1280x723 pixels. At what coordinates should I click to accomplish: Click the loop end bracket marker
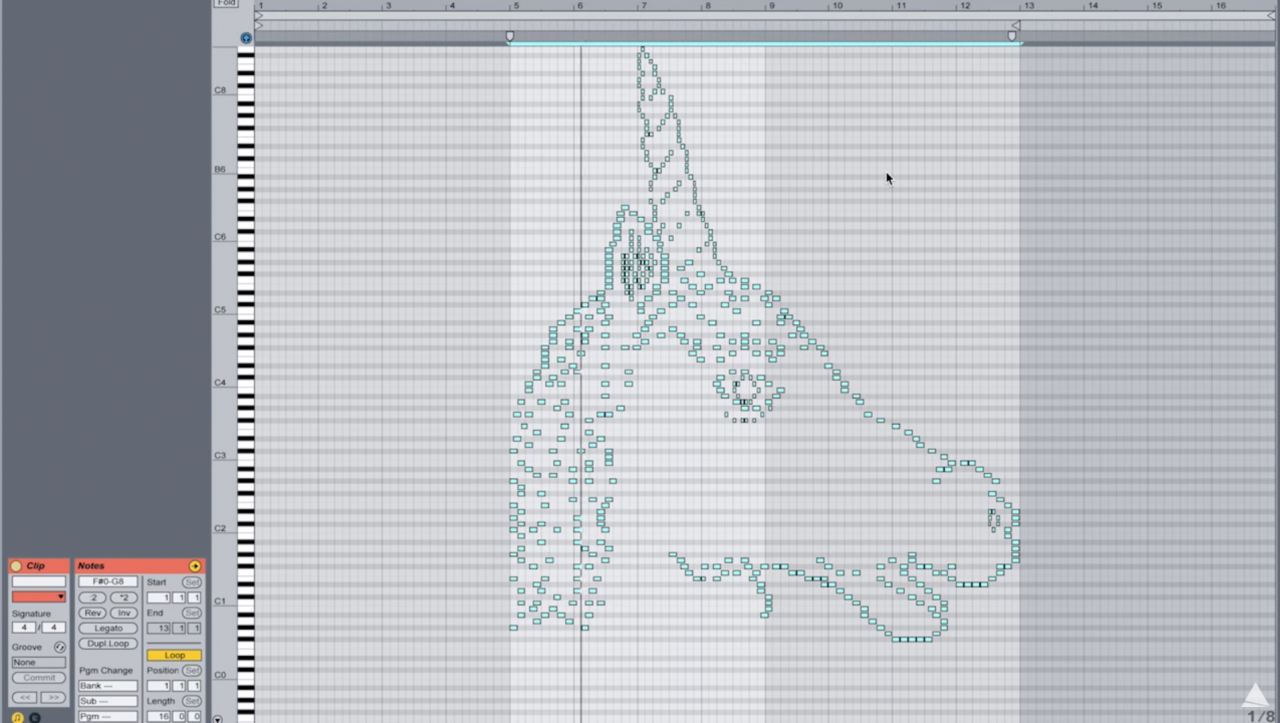(x=1011, y=36)
